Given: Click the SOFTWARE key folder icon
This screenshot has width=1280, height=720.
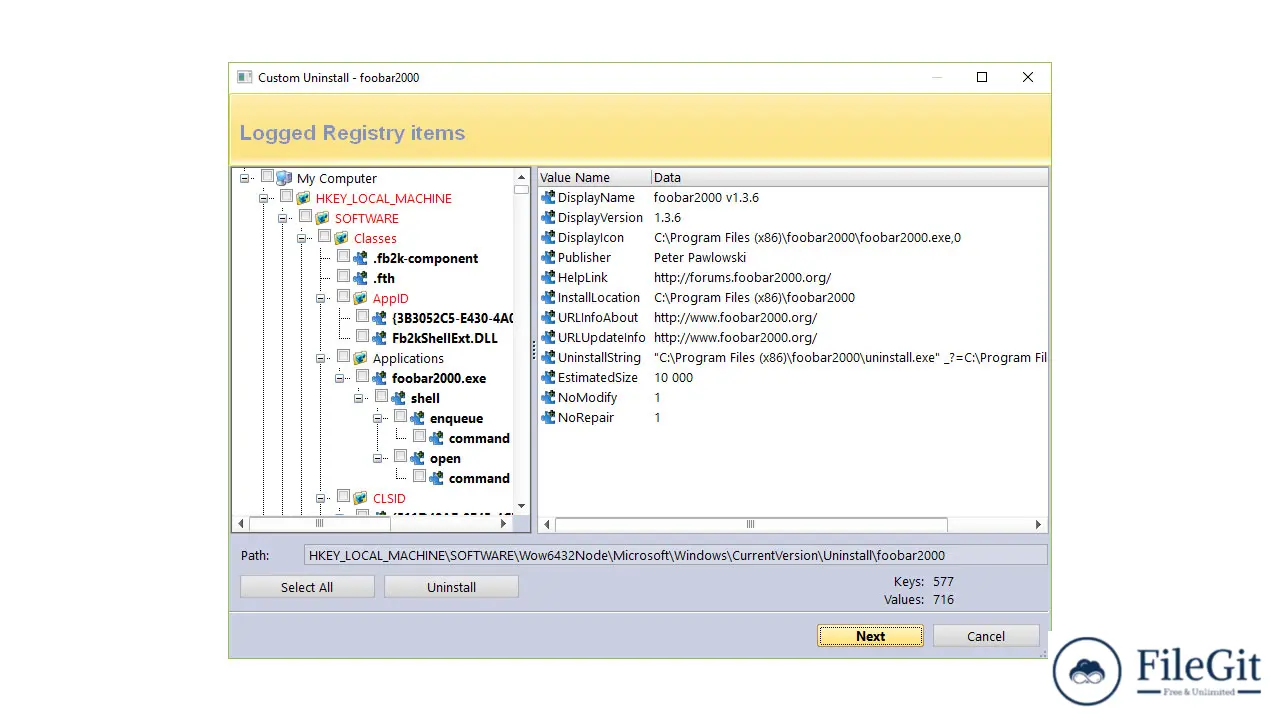Looking at the screenshot, I should pyautogui.click(x=322, y=218).
